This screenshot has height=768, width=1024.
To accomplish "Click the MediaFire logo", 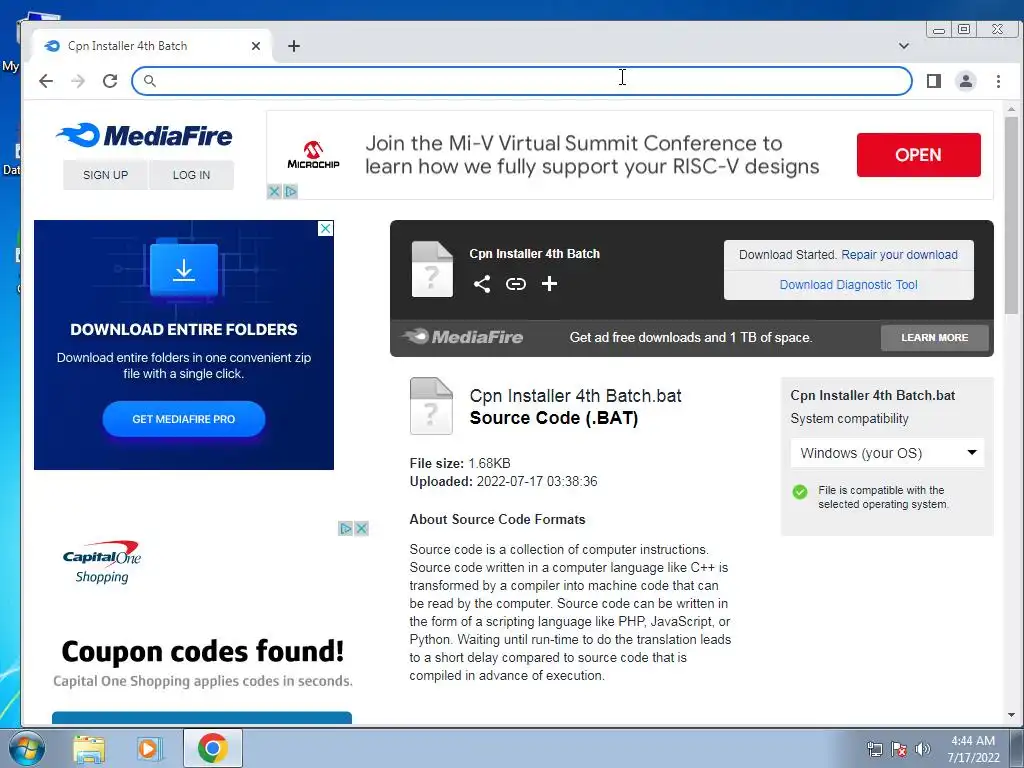I will click(x=144, y=136).
